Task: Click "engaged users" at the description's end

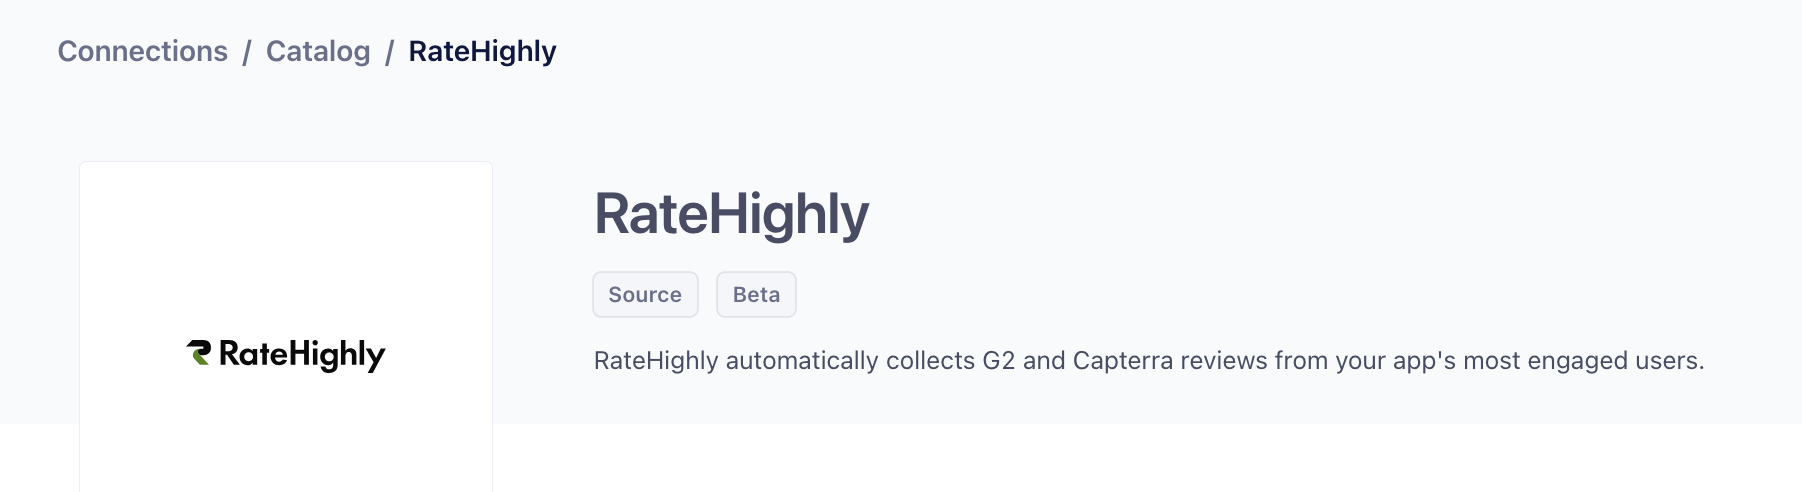Action: 1615,361
